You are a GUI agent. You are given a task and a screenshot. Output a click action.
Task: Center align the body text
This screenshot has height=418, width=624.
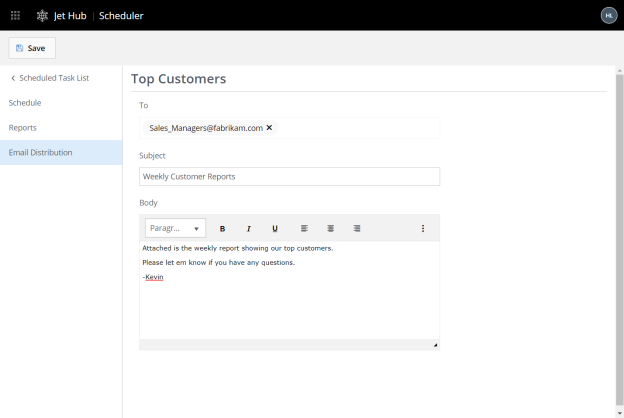(330, 228)
